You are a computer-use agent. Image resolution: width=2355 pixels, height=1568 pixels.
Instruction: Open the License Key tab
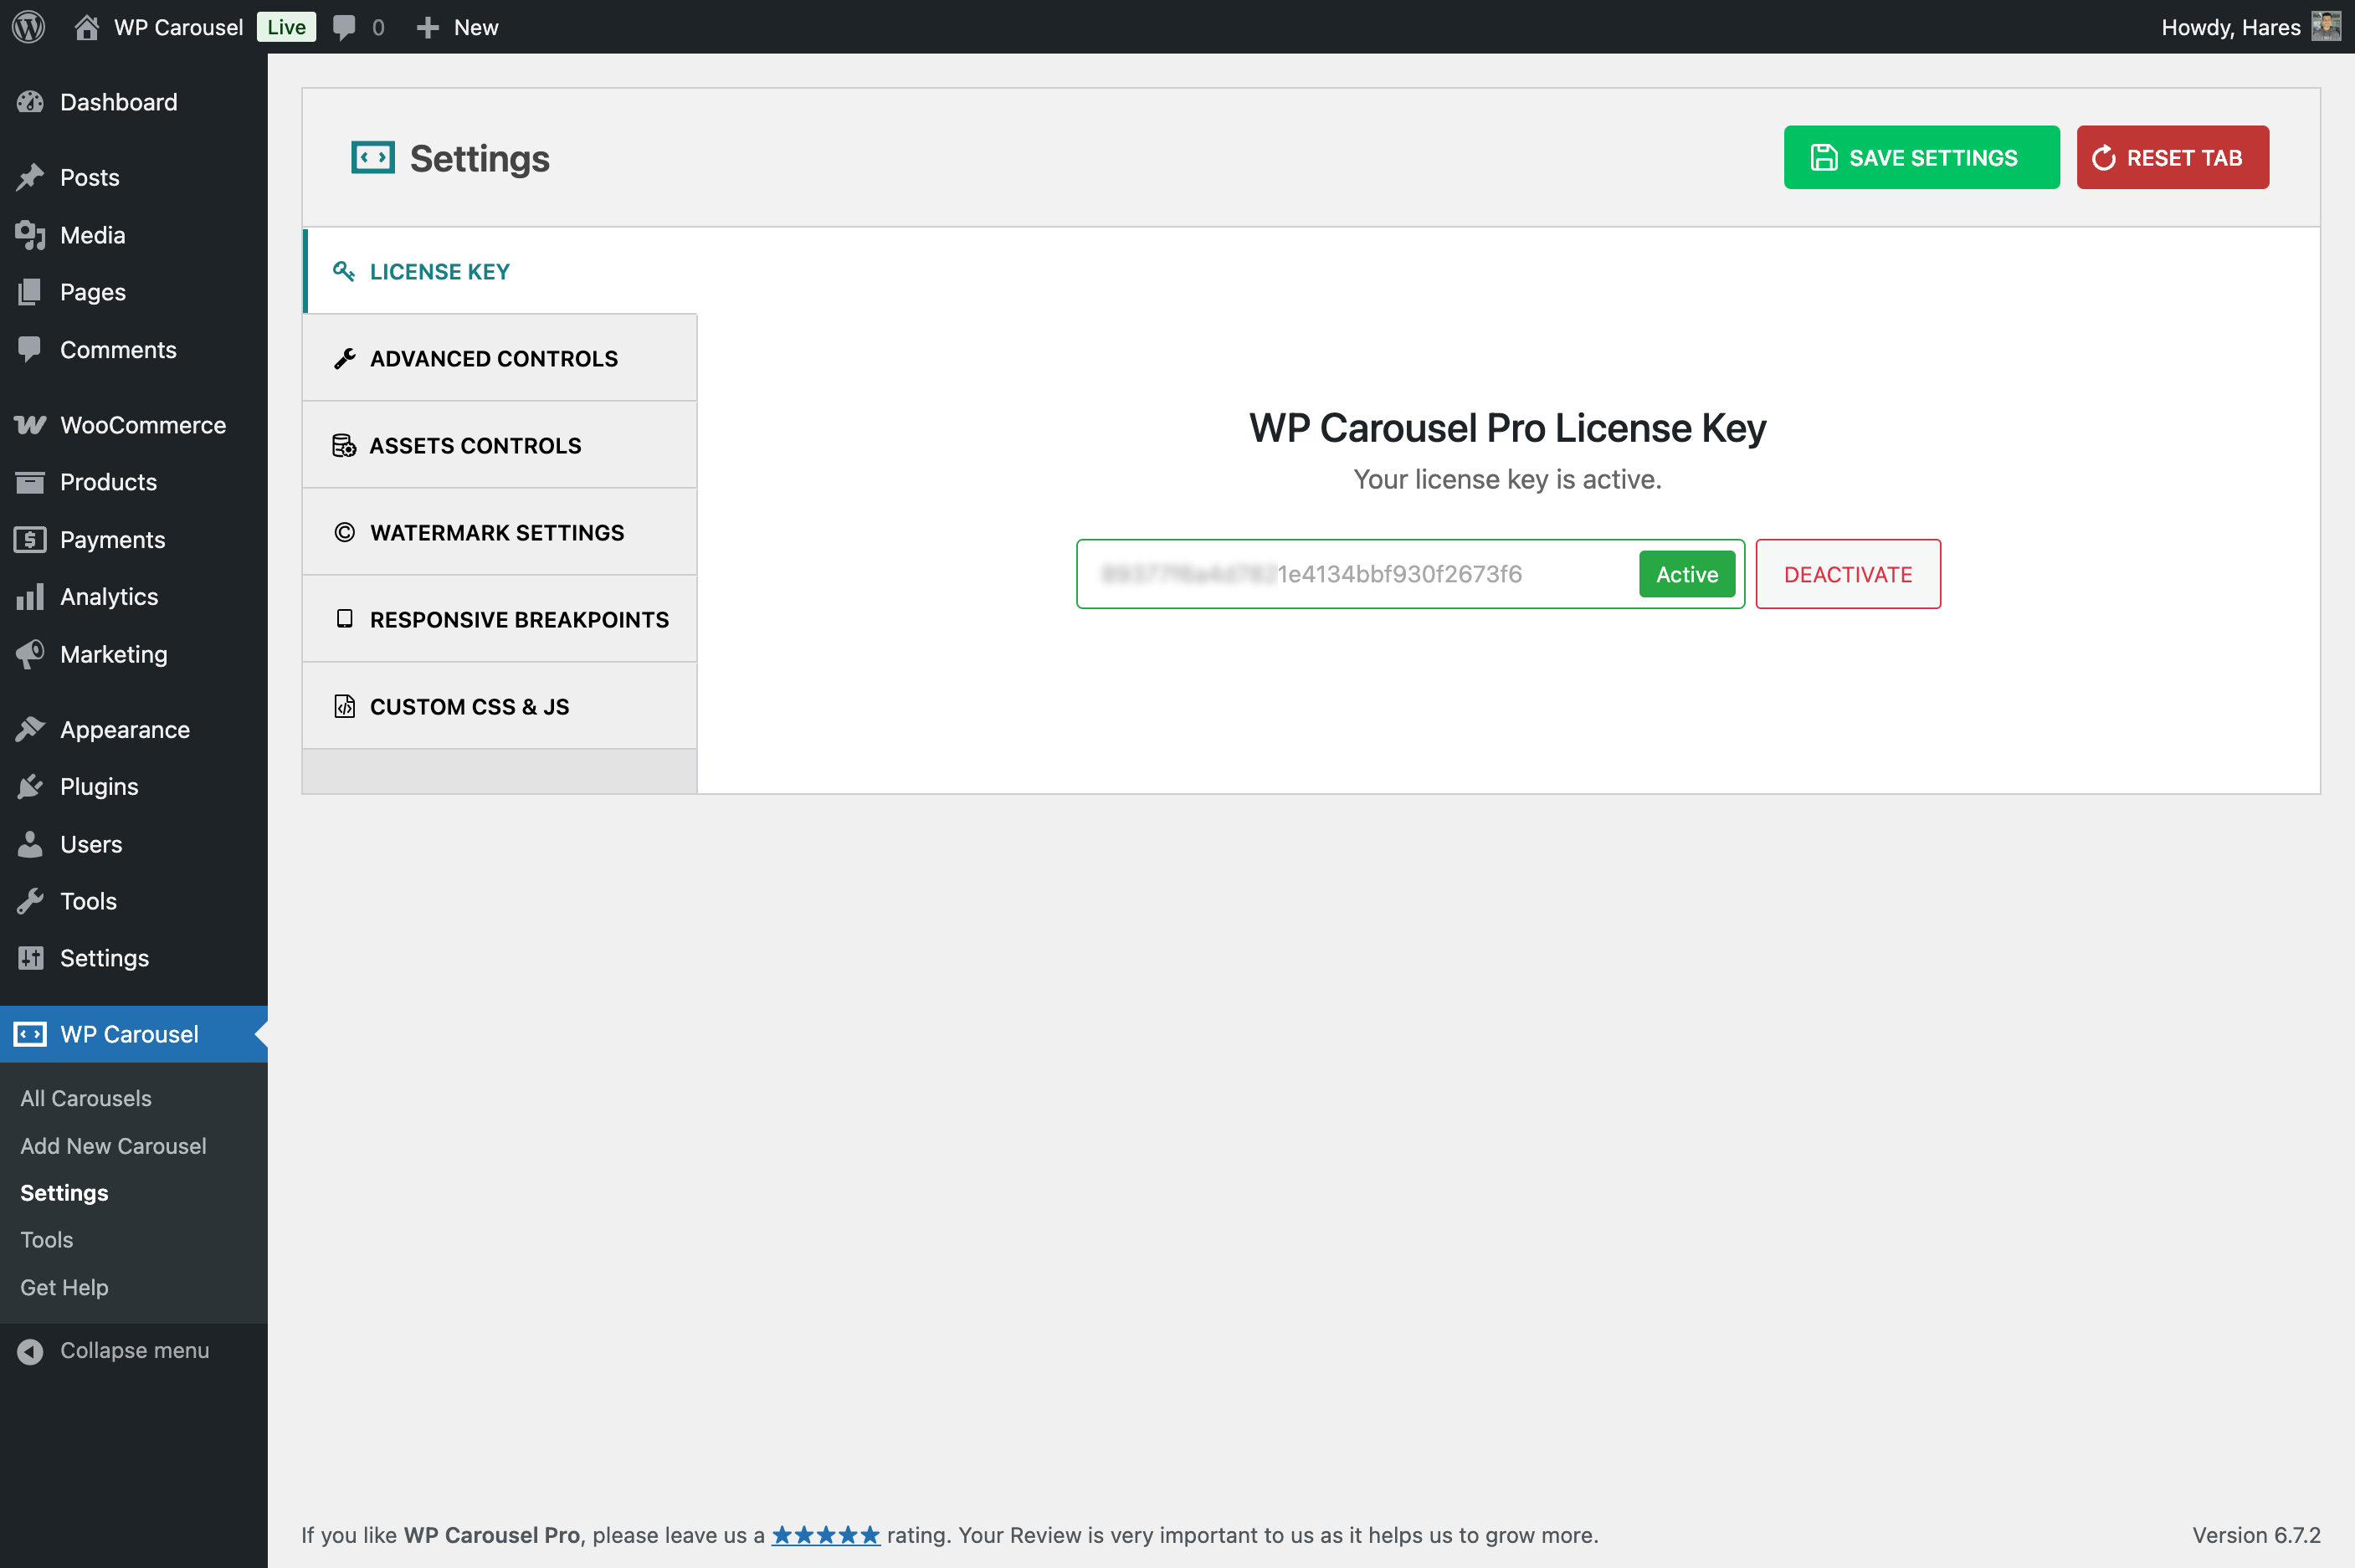point(501,271)
